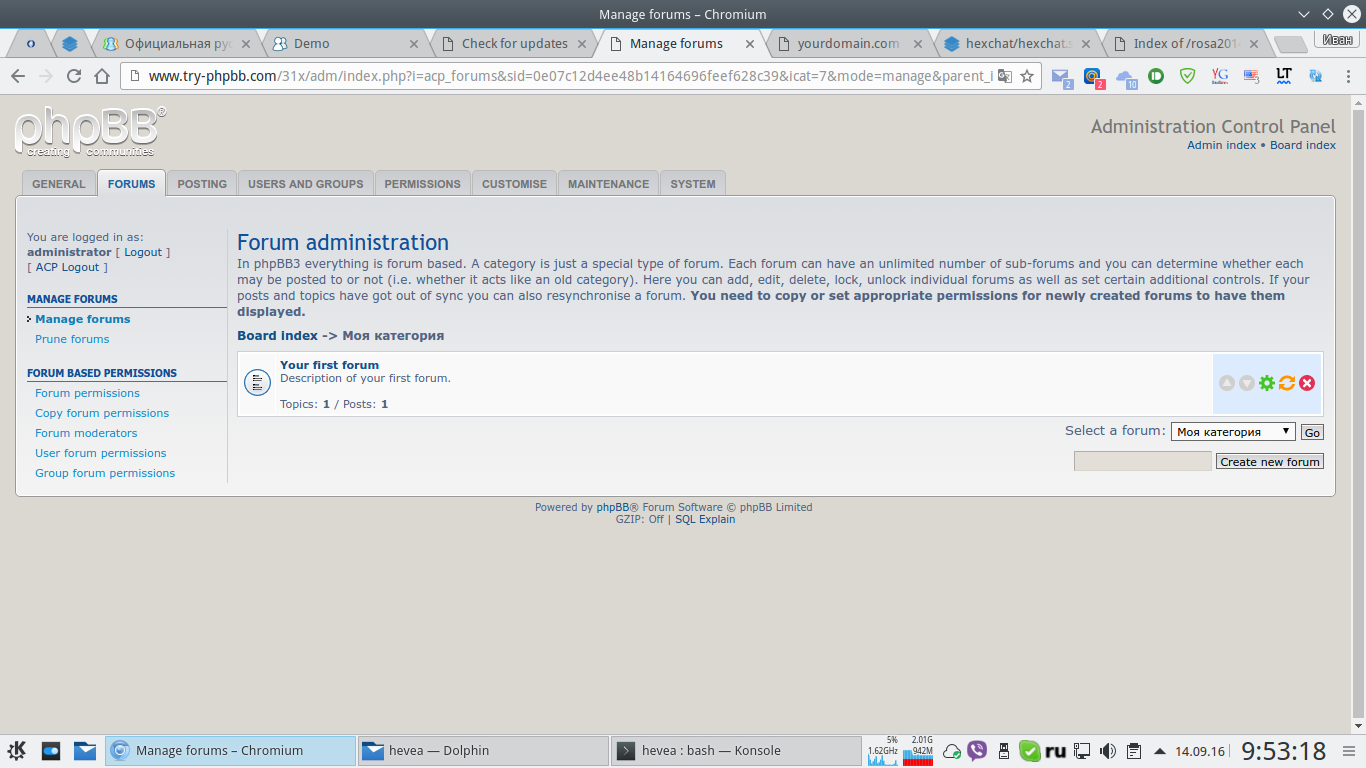Open the USERS AND GROUPS tab

[x=306, y=184]
